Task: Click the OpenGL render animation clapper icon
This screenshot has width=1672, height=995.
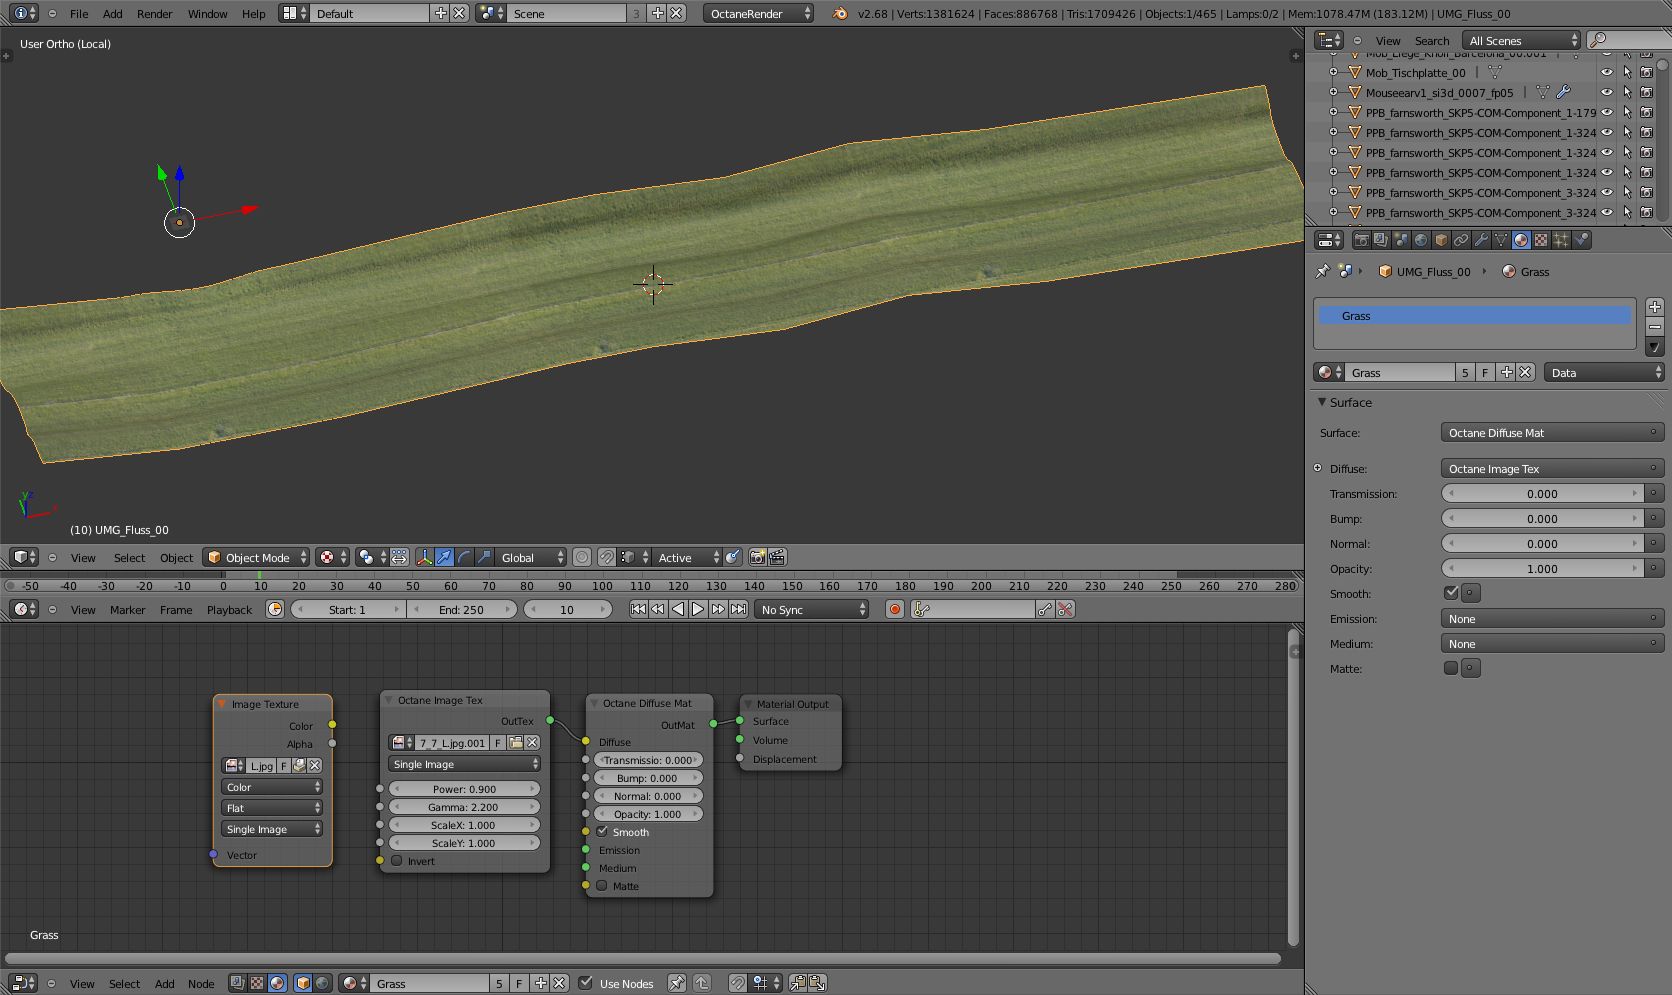Action: [777, 557]
